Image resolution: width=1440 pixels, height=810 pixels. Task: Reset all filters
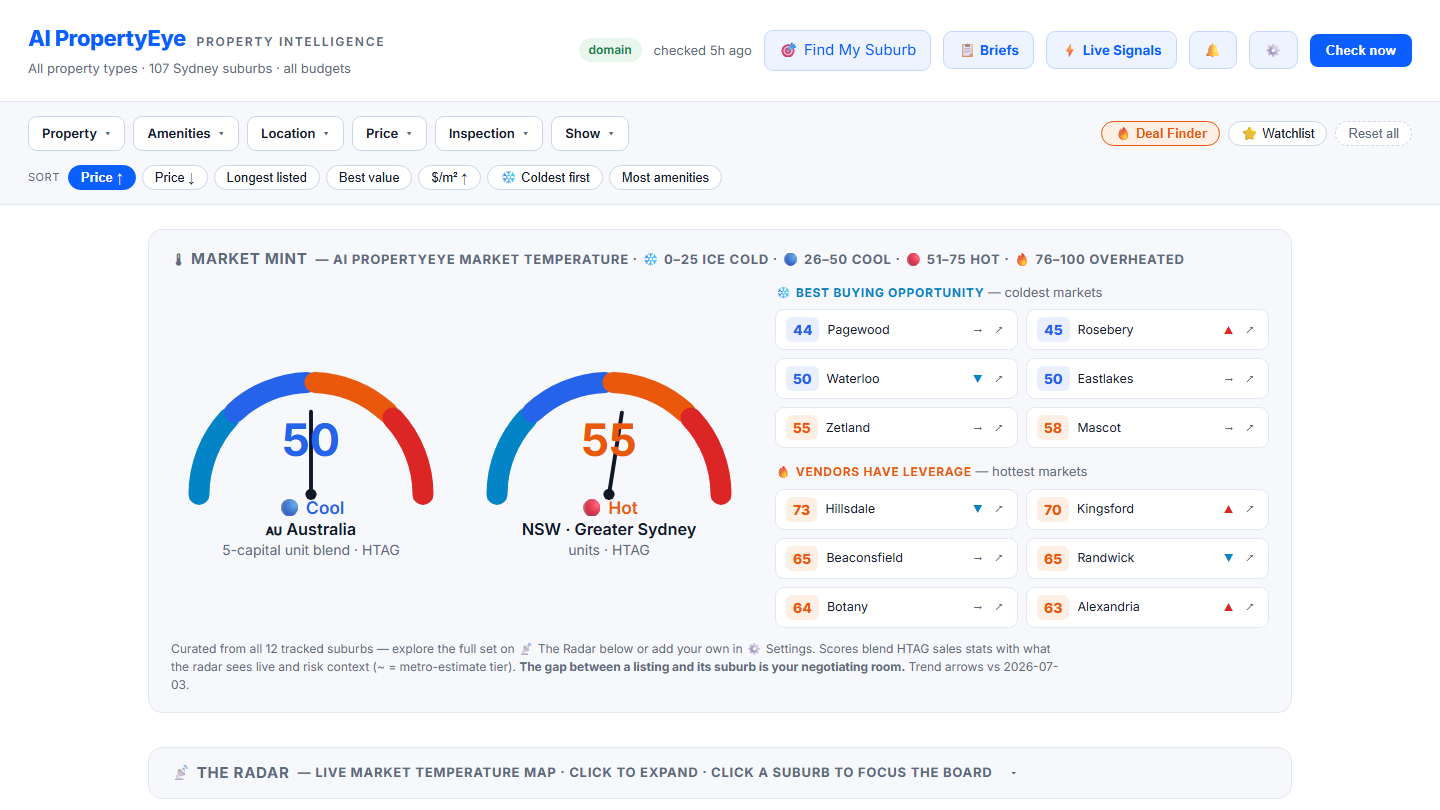tap(1373, 133)
